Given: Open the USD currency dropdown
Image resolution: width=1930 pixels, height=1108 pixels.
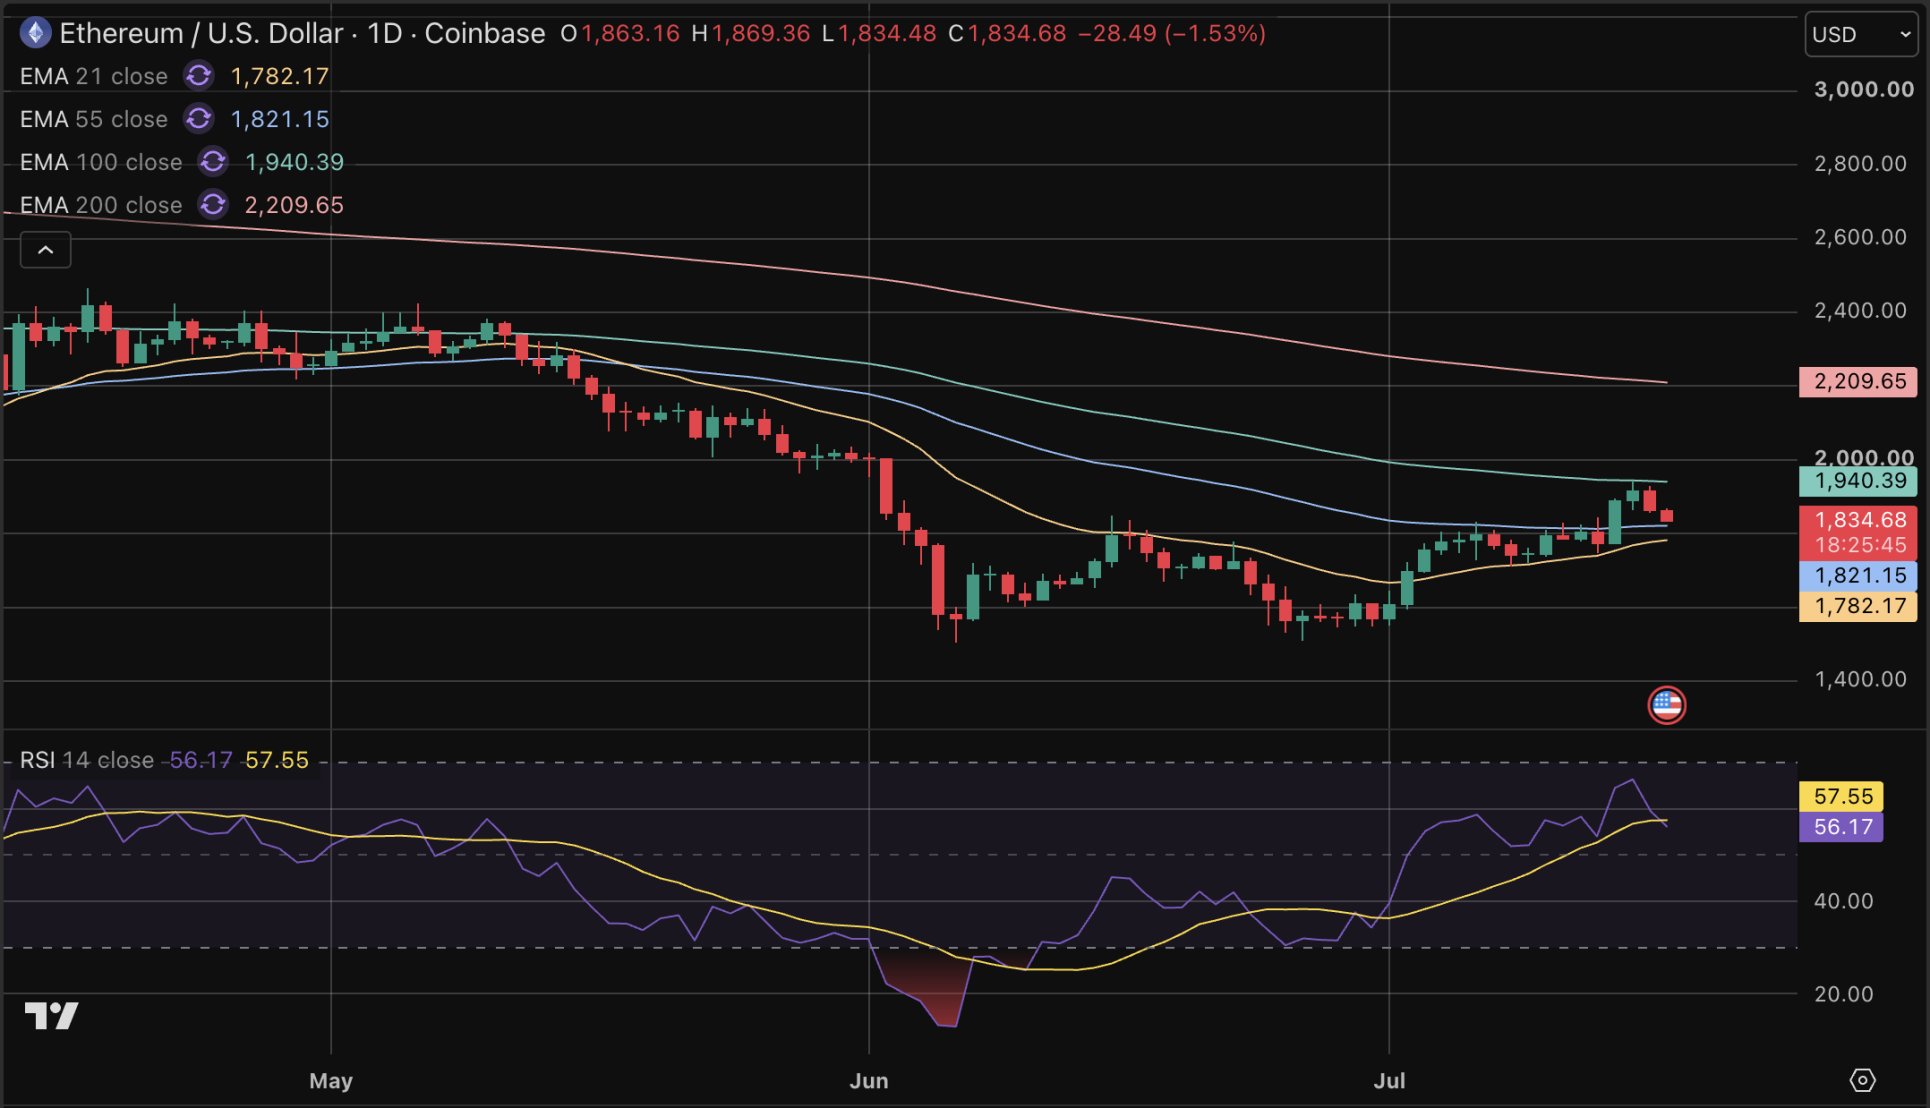Looking at the screenshot, I should tap(1861, 34).
